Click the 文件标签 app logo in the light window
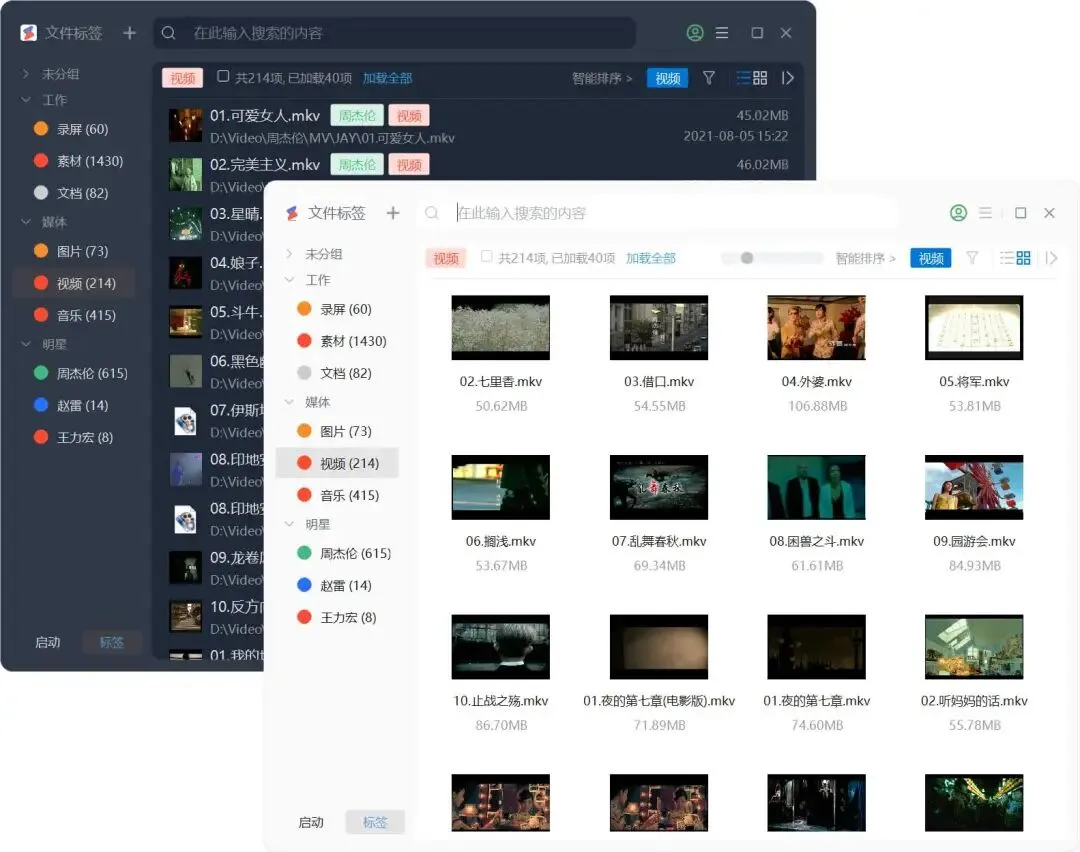This screenshot has width=1080, height=852. point(292,214)
